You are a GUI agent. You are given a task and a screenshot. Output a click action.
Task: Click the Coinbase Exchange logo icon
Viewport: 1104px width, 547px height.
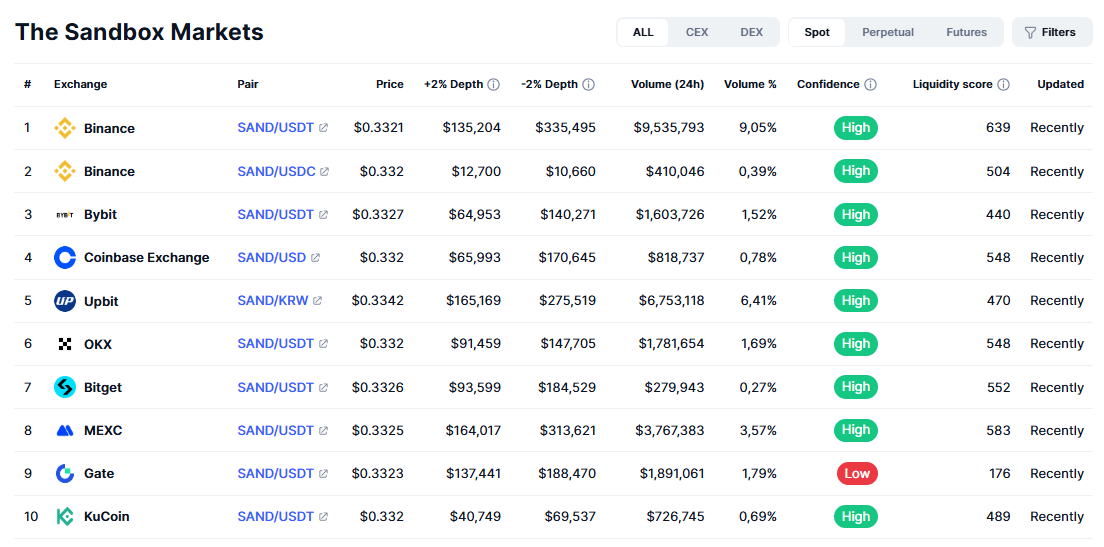65,258
